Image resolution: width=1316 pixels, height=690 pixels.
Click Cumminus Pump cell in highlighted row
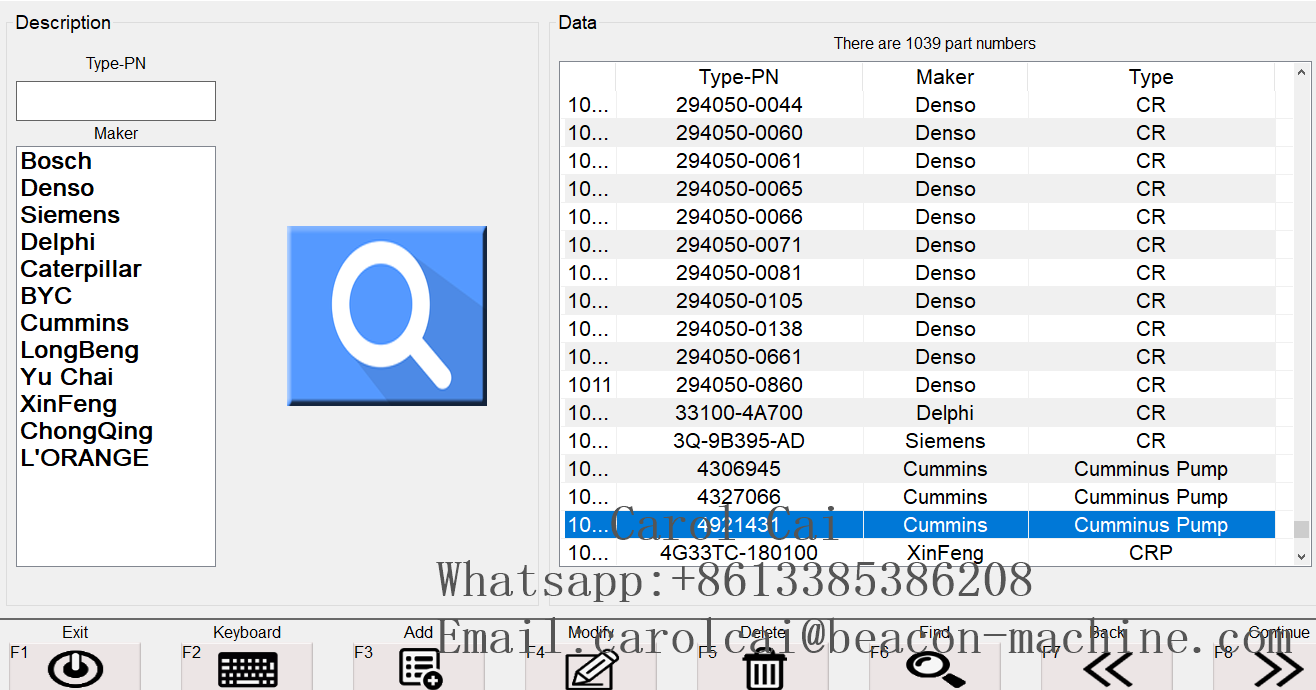(x=1151, y=525)
